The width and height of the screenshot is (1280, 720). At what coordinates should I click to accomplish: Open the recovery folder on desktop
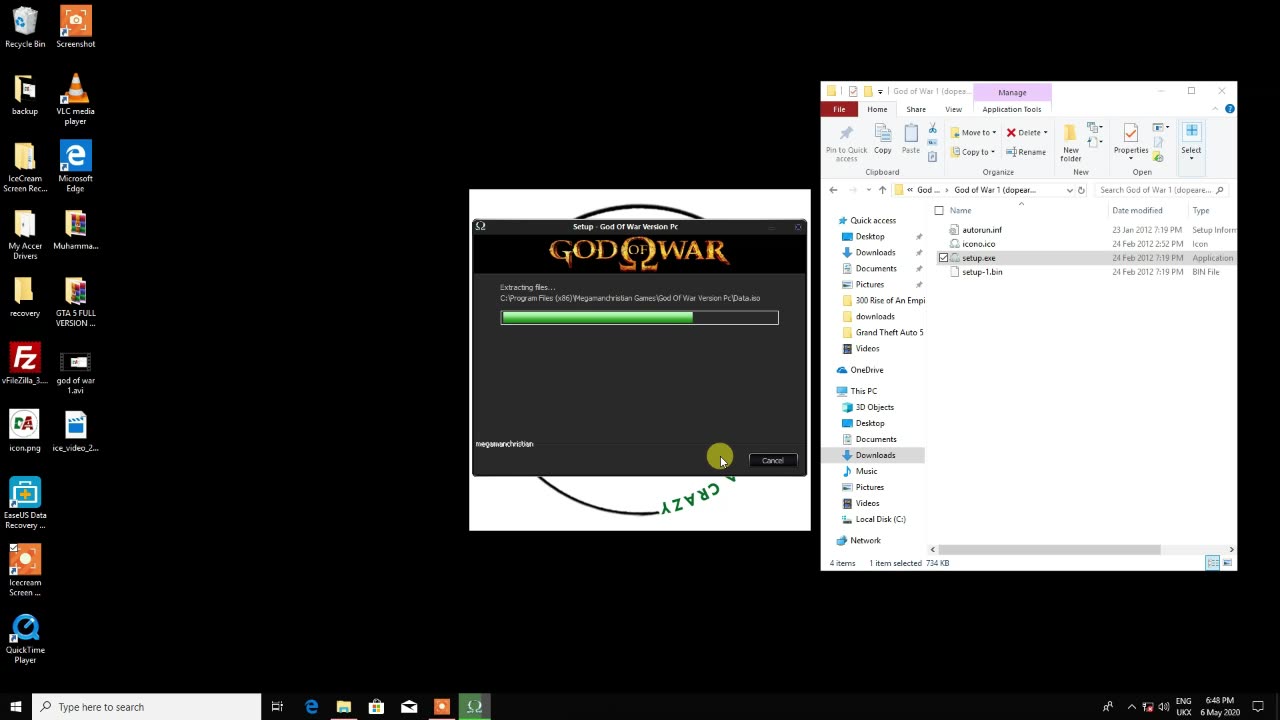pyautogui.click(x=25, y=296)
